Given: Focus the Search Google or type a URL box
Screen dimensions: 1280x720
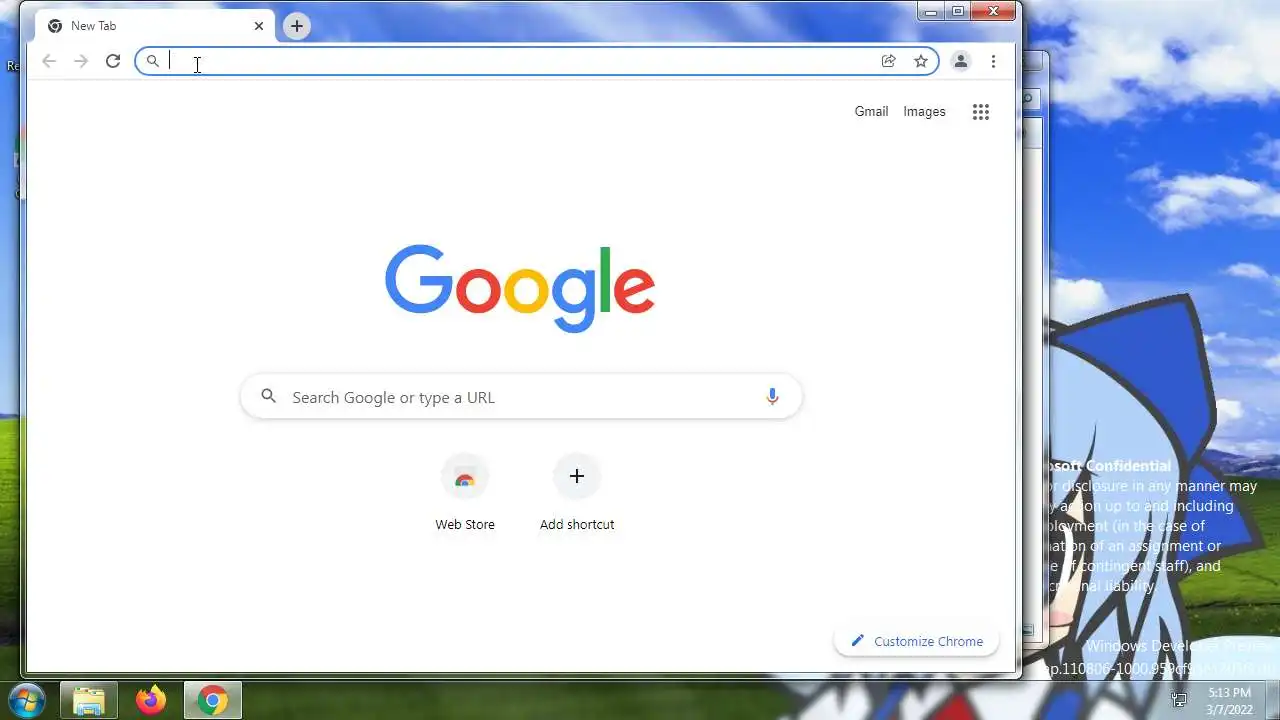Looking at the screenshot, I should [521, 397].
